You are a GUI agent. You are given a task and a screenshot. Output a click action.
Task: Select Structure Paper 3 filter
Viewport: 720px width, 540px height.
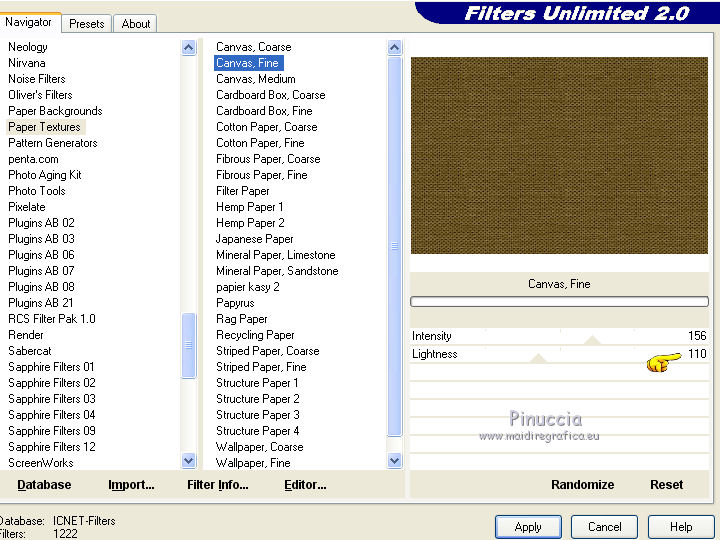coord(258,415)
